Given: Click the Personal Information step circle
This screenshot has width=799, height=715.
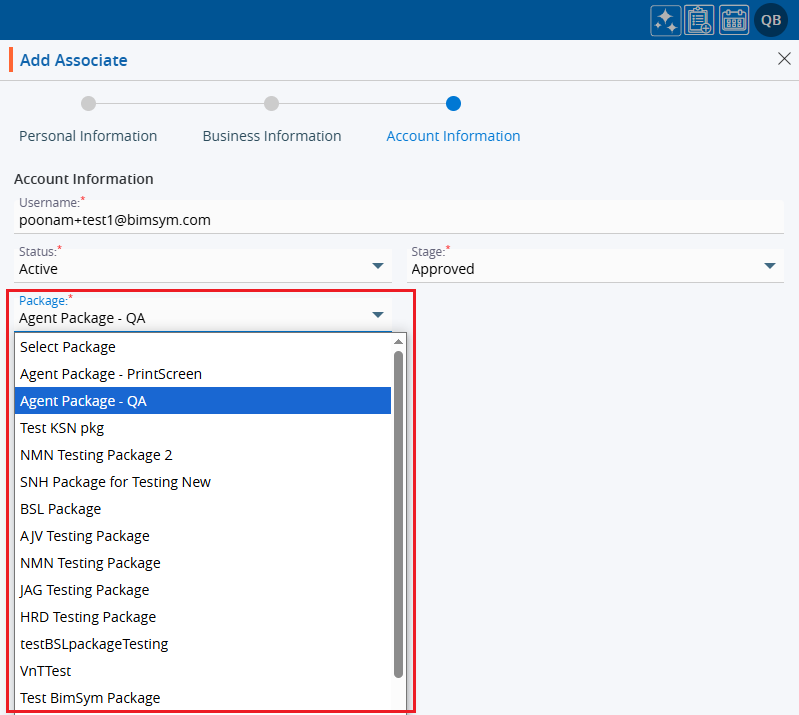Looking at the screenshot, I should pyautogui.click(x=88, y=103).
